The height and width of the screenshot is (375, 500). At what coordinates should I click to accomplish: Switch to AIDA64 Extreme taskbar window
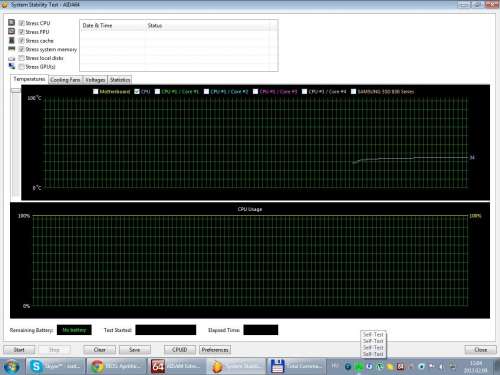(177, 366)
